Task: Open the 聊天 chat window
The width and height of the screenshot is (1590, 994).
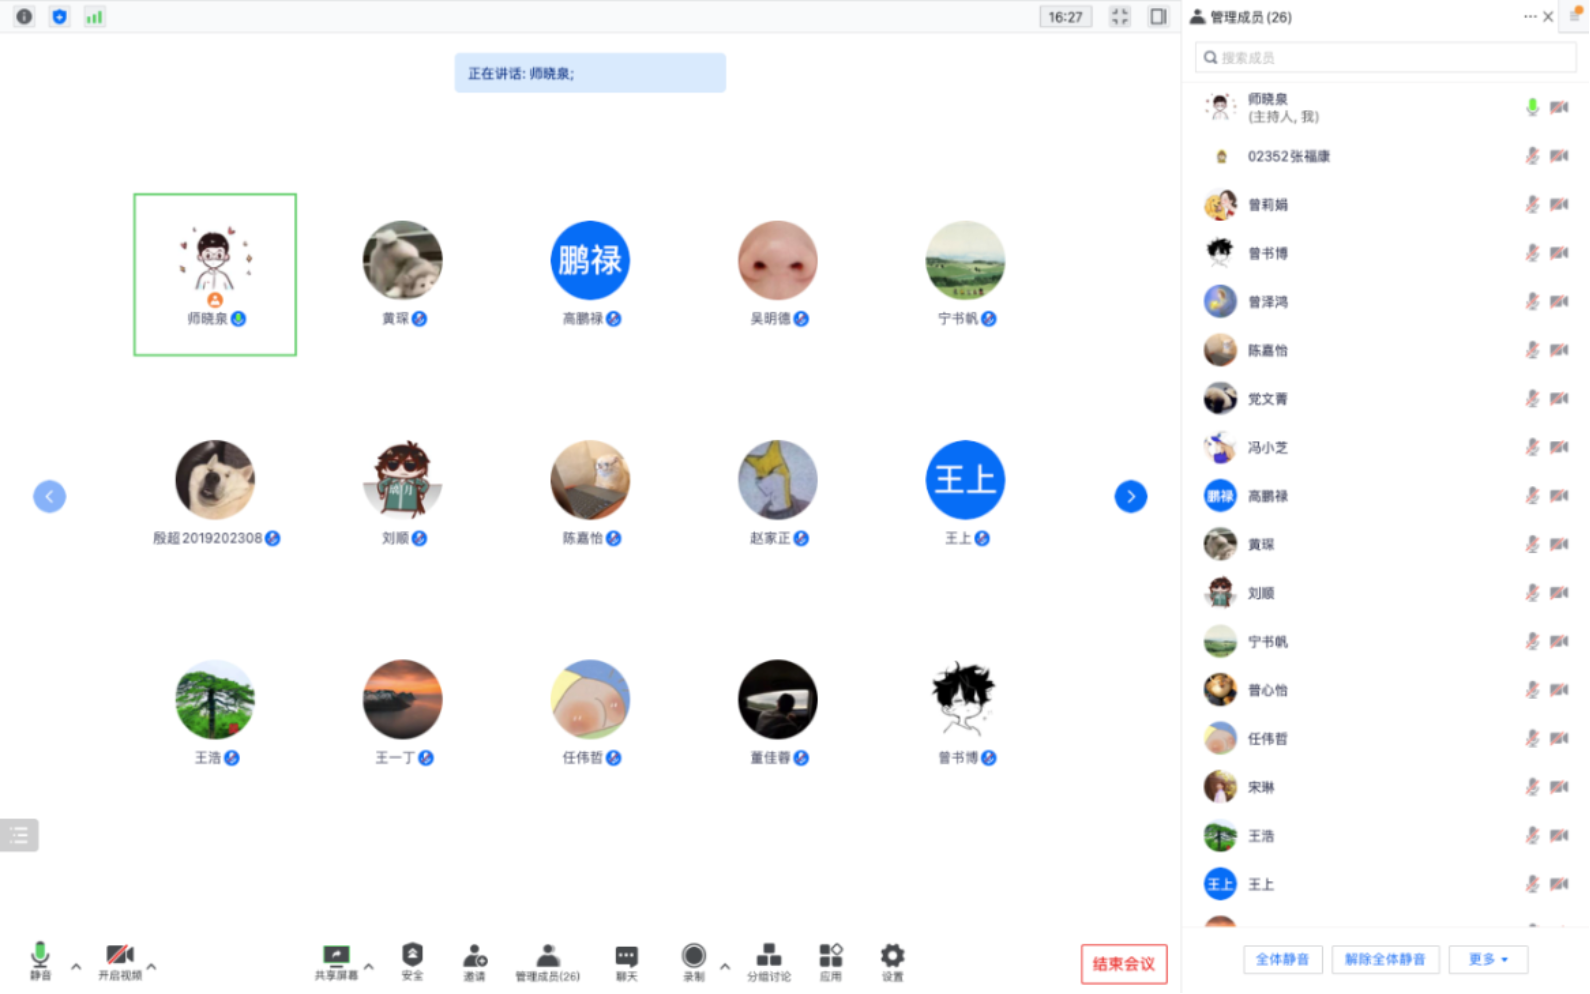Action: [x=626, y=956]
